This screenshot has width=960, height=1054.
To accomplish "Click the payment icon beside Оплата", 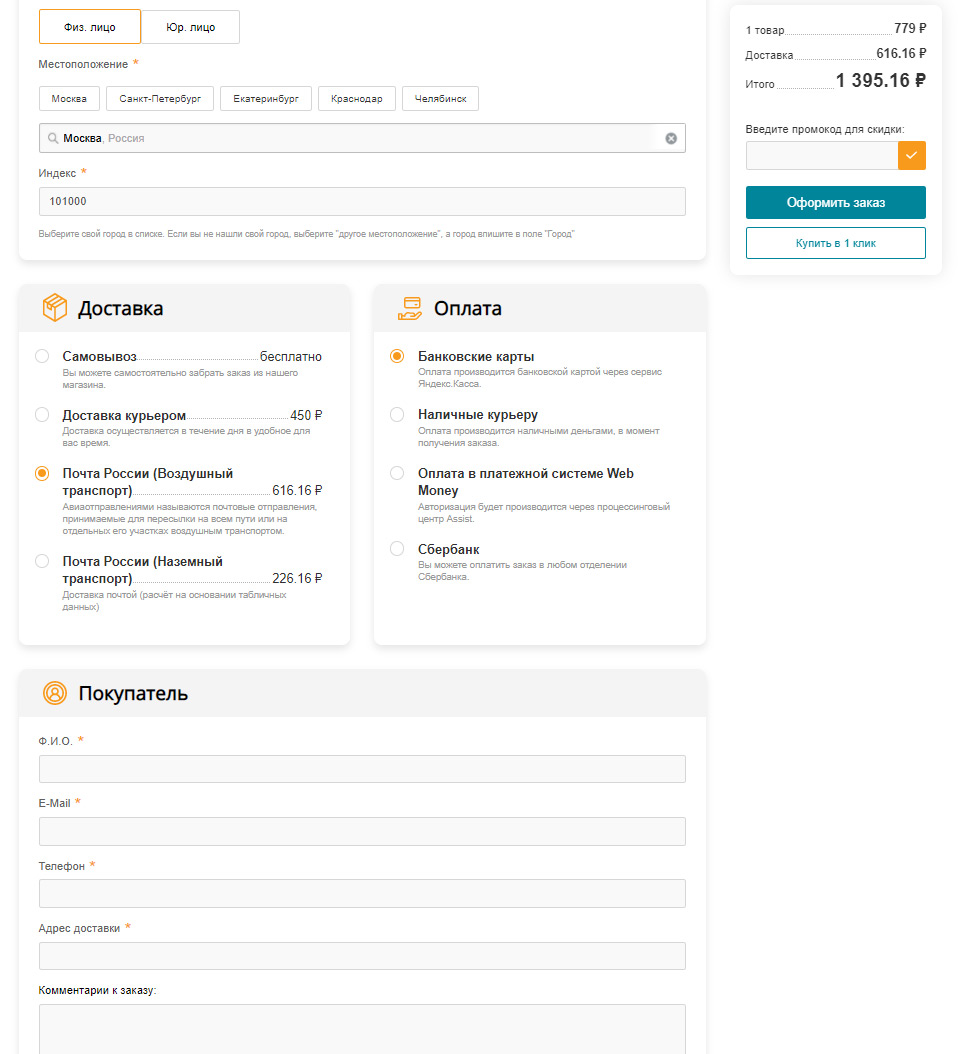I will [x=409, y=307].
